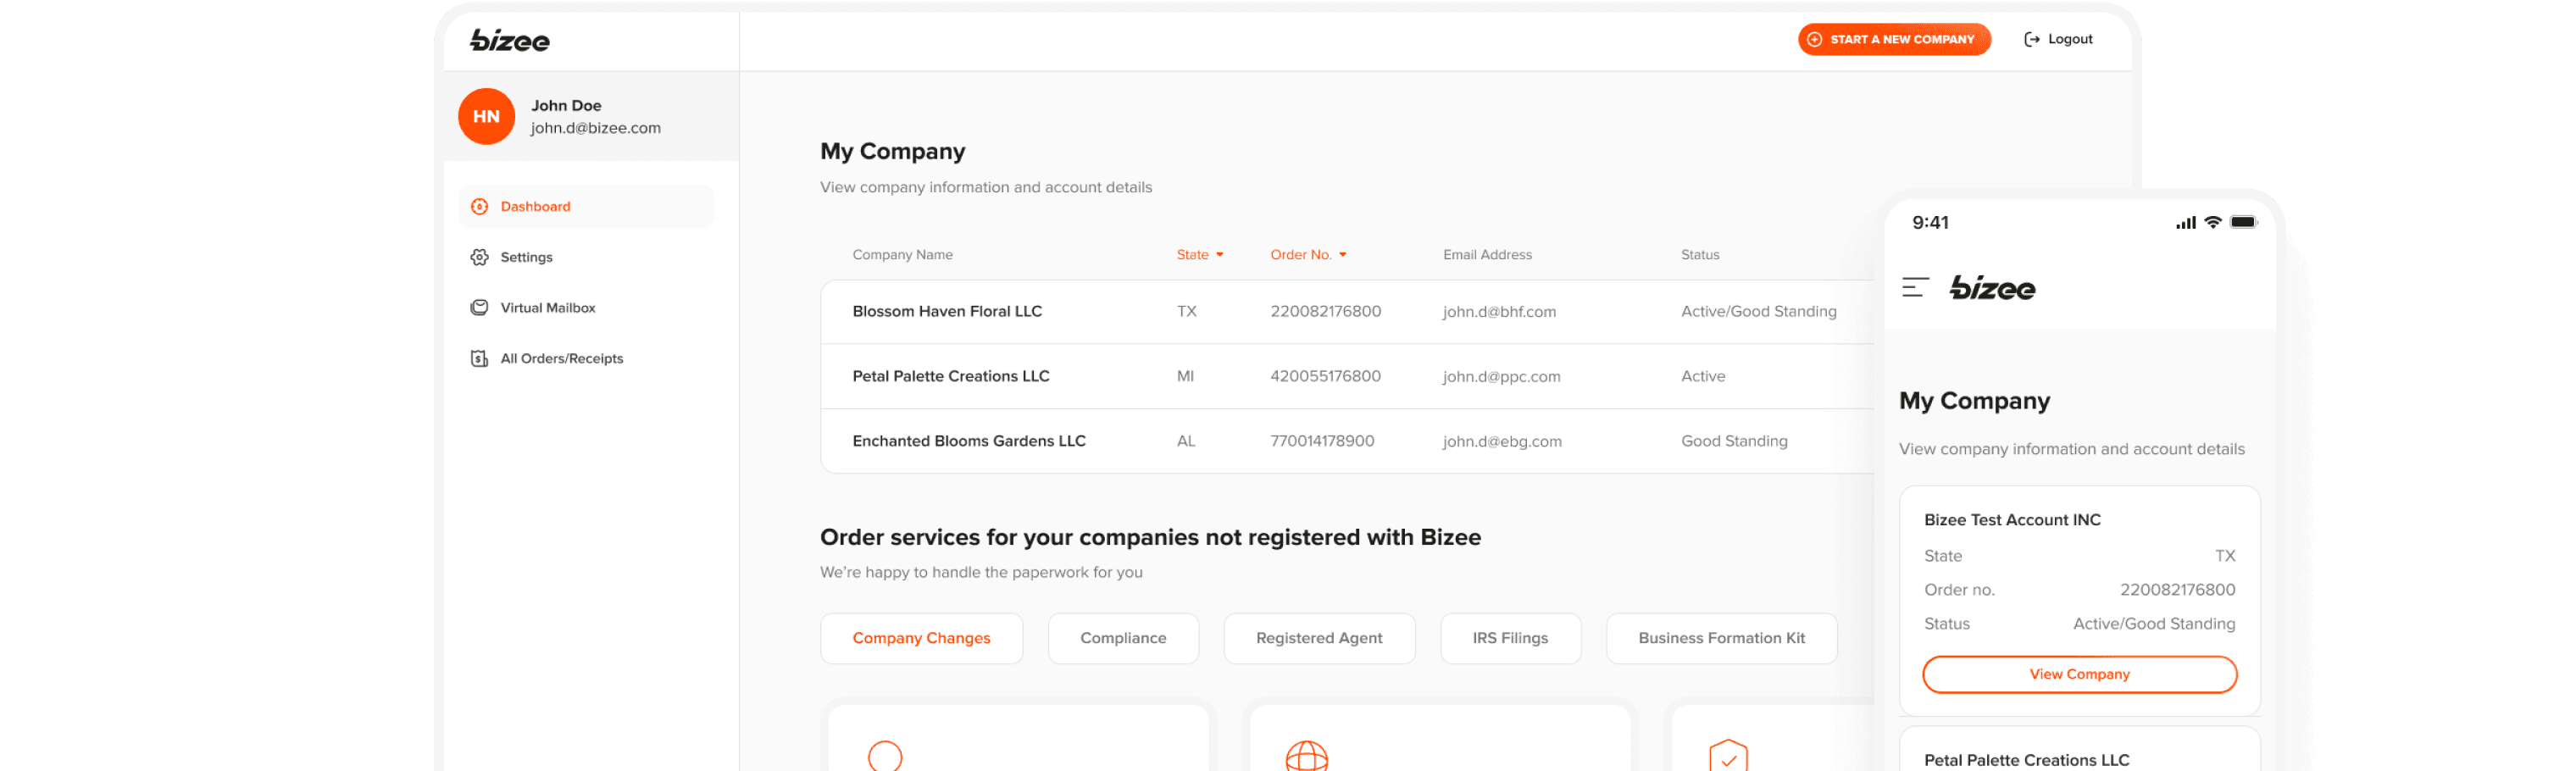Click Start a New Company button
Image resolution: width=2576 pixels, height=771 pixels.
pos(1895,40)
